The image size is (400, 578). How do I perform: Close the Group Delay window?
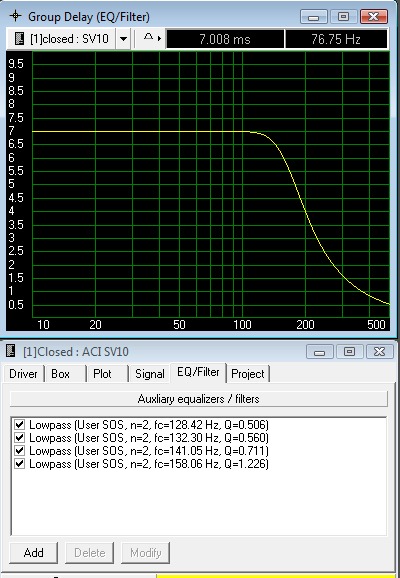[373, 17]
